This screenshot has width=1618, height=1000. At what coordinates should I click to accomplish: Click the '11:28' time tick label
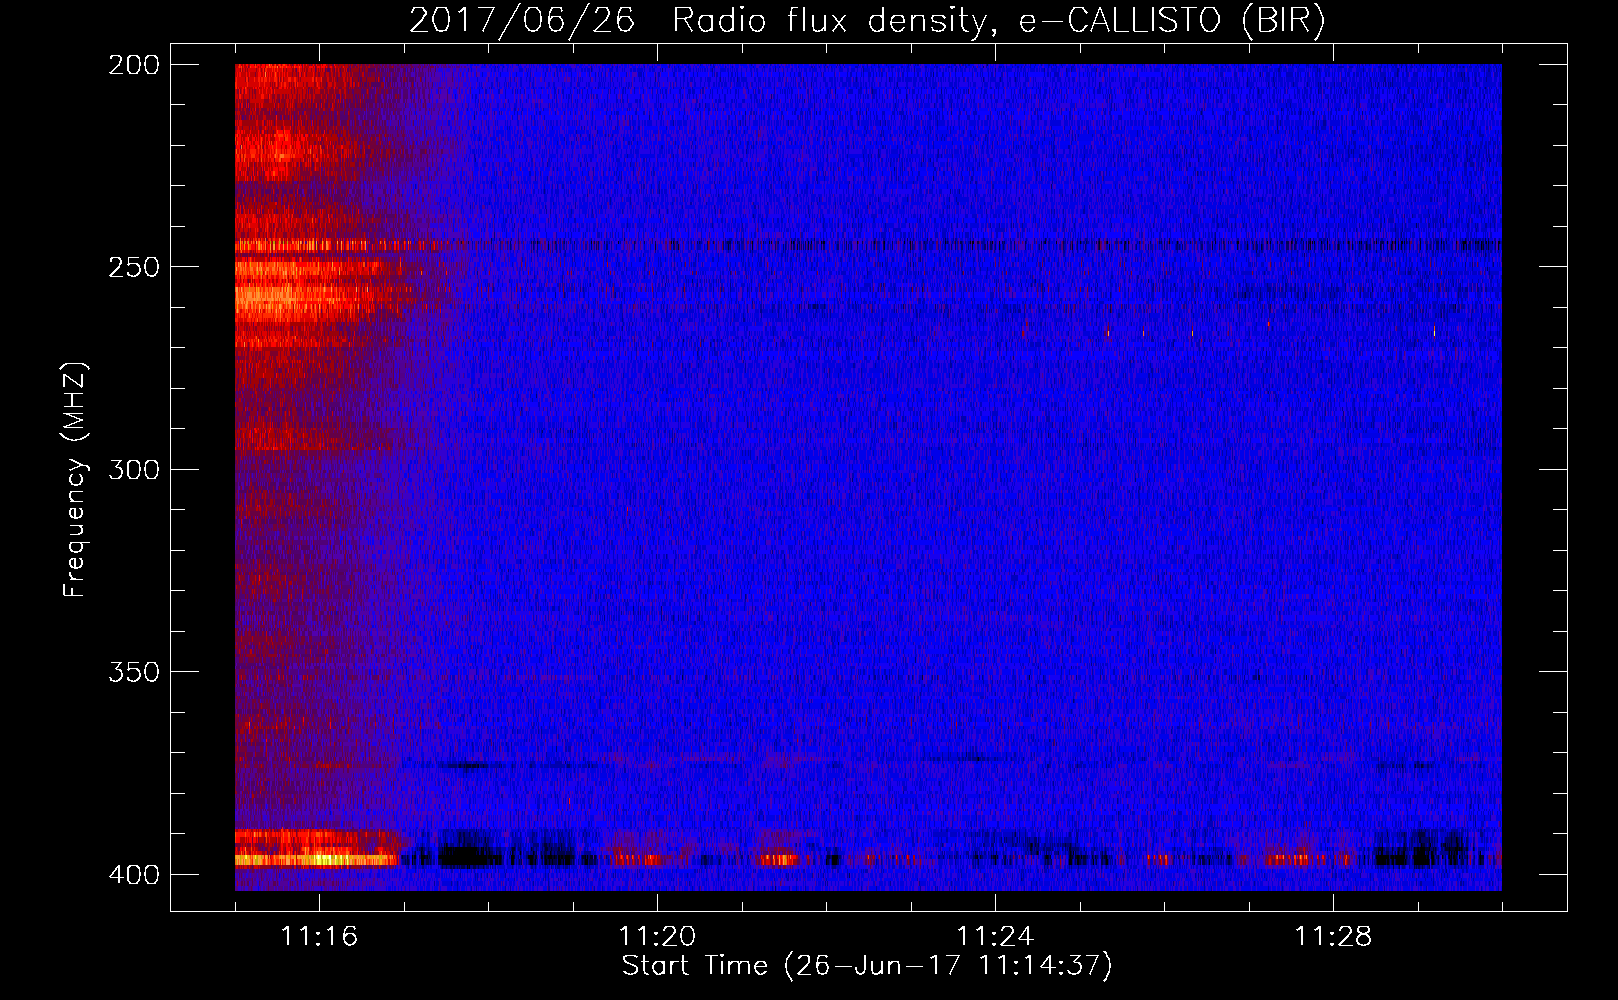click(x=1333, y=936)
